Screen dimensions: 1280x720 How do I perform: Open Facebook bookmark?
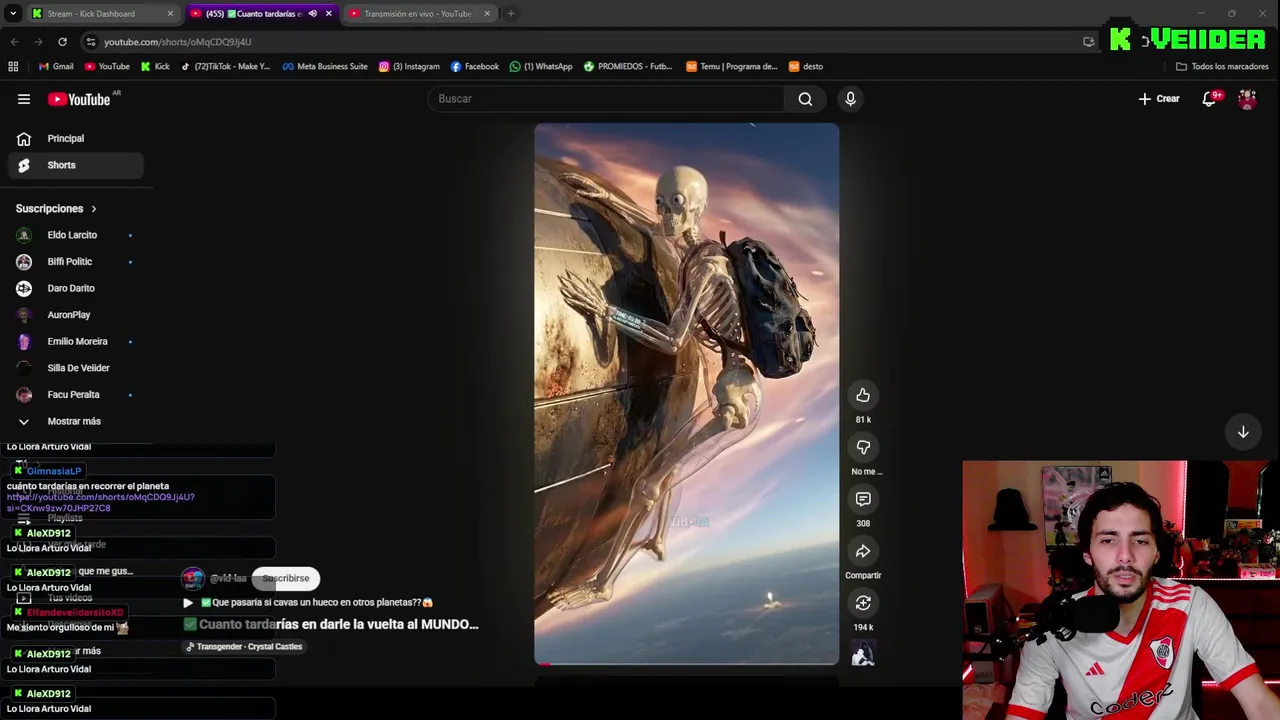pos(475,67)
